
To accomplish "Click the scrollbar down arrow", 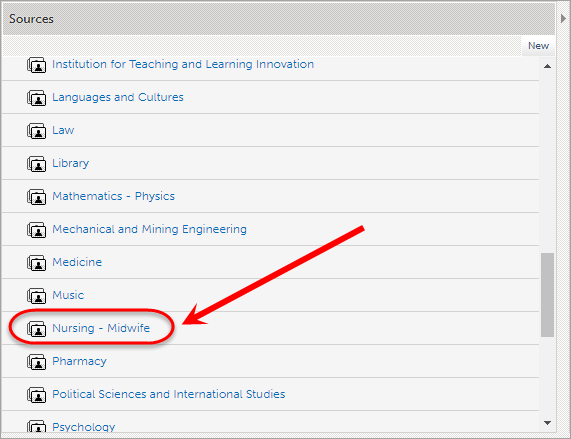I will point(547,423).
